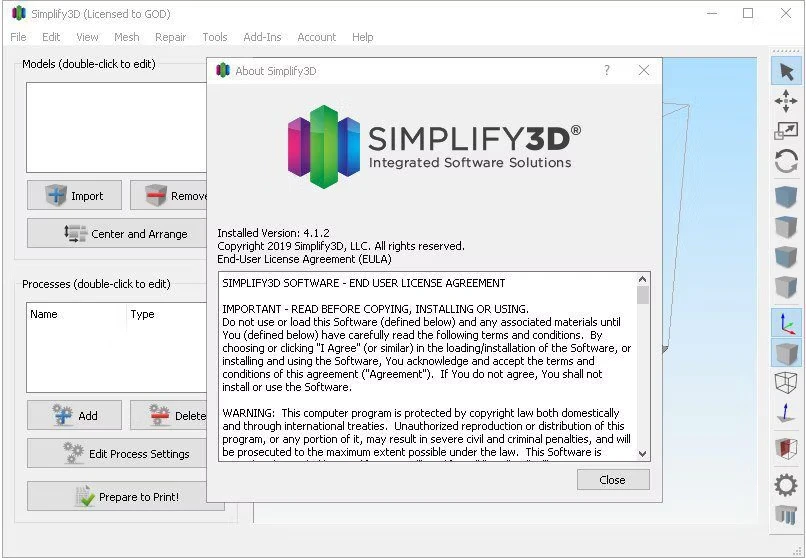Image resolution: width=806 pixels, height=558 pixels.
Task: Pick the rotate models tool
Action: pyautogui.click(x=786, y=161)
